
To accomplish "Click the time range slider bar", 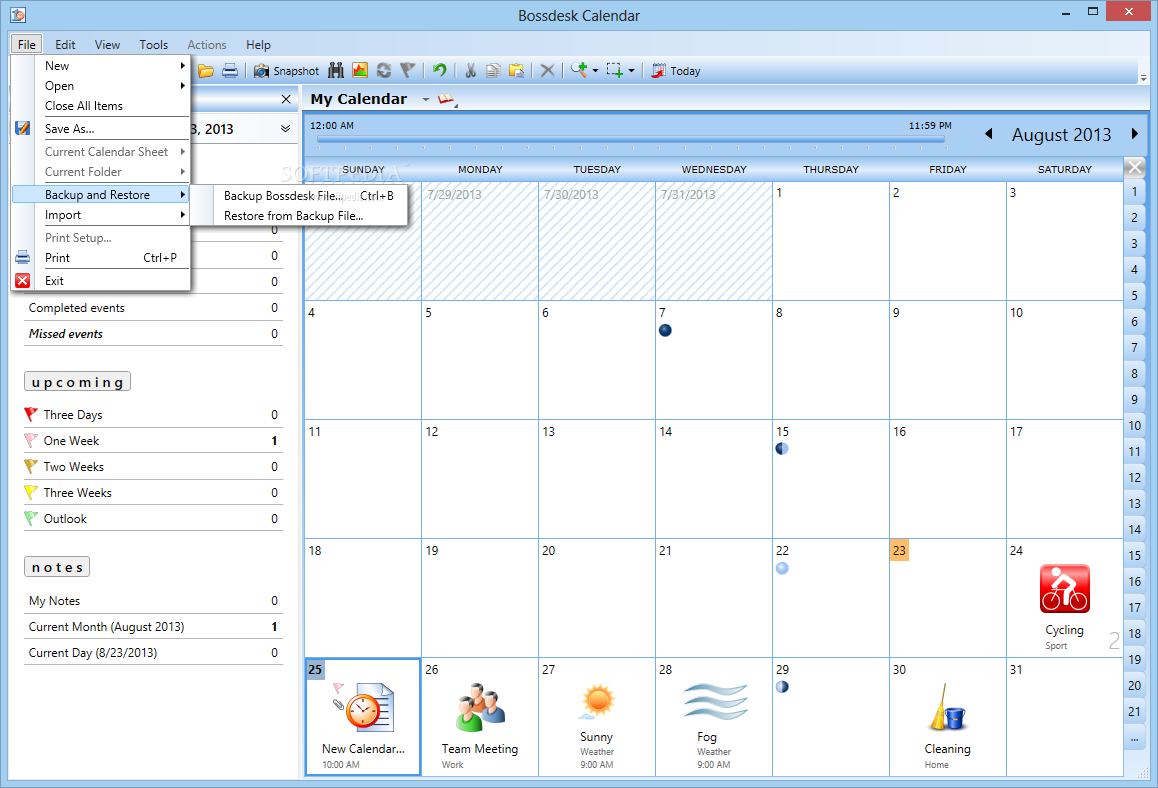I will point(631,138).
